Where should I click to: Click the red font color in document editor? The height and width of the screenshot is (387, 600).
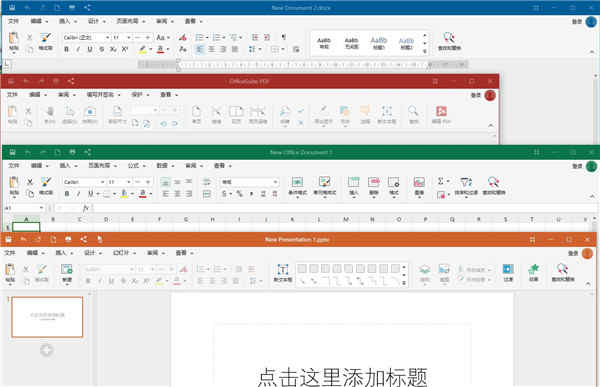[161, 49]
